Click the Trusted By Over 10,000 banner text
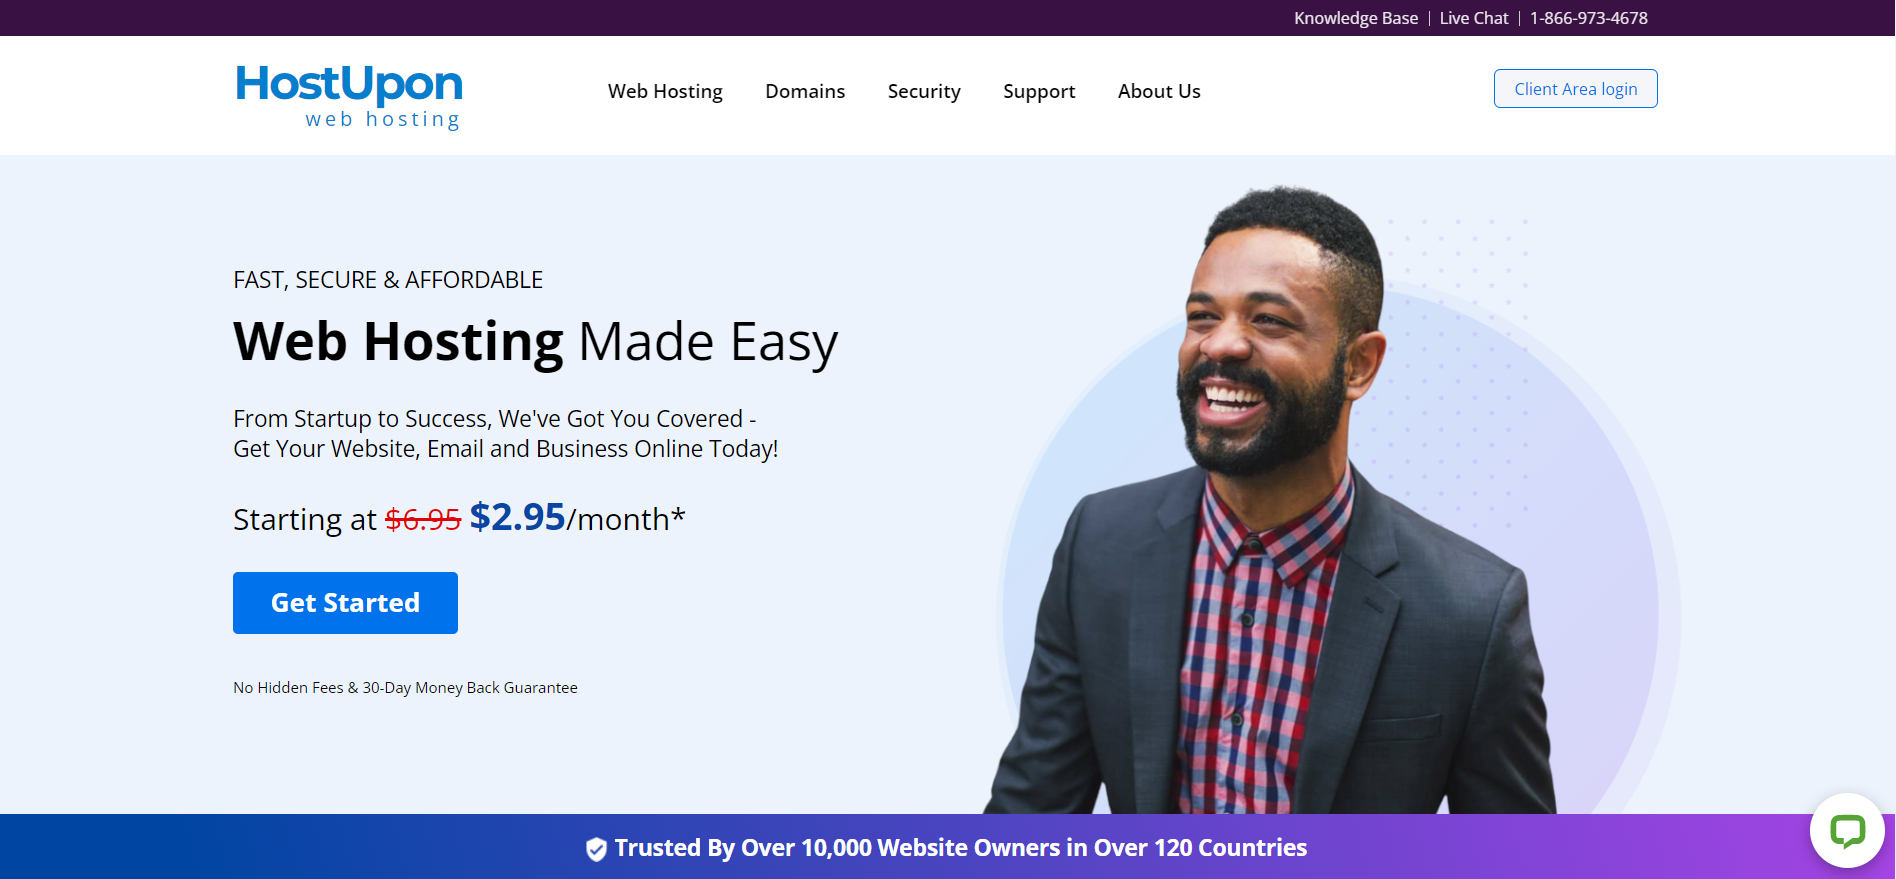 pyautogui.click(x=960, y=848)
